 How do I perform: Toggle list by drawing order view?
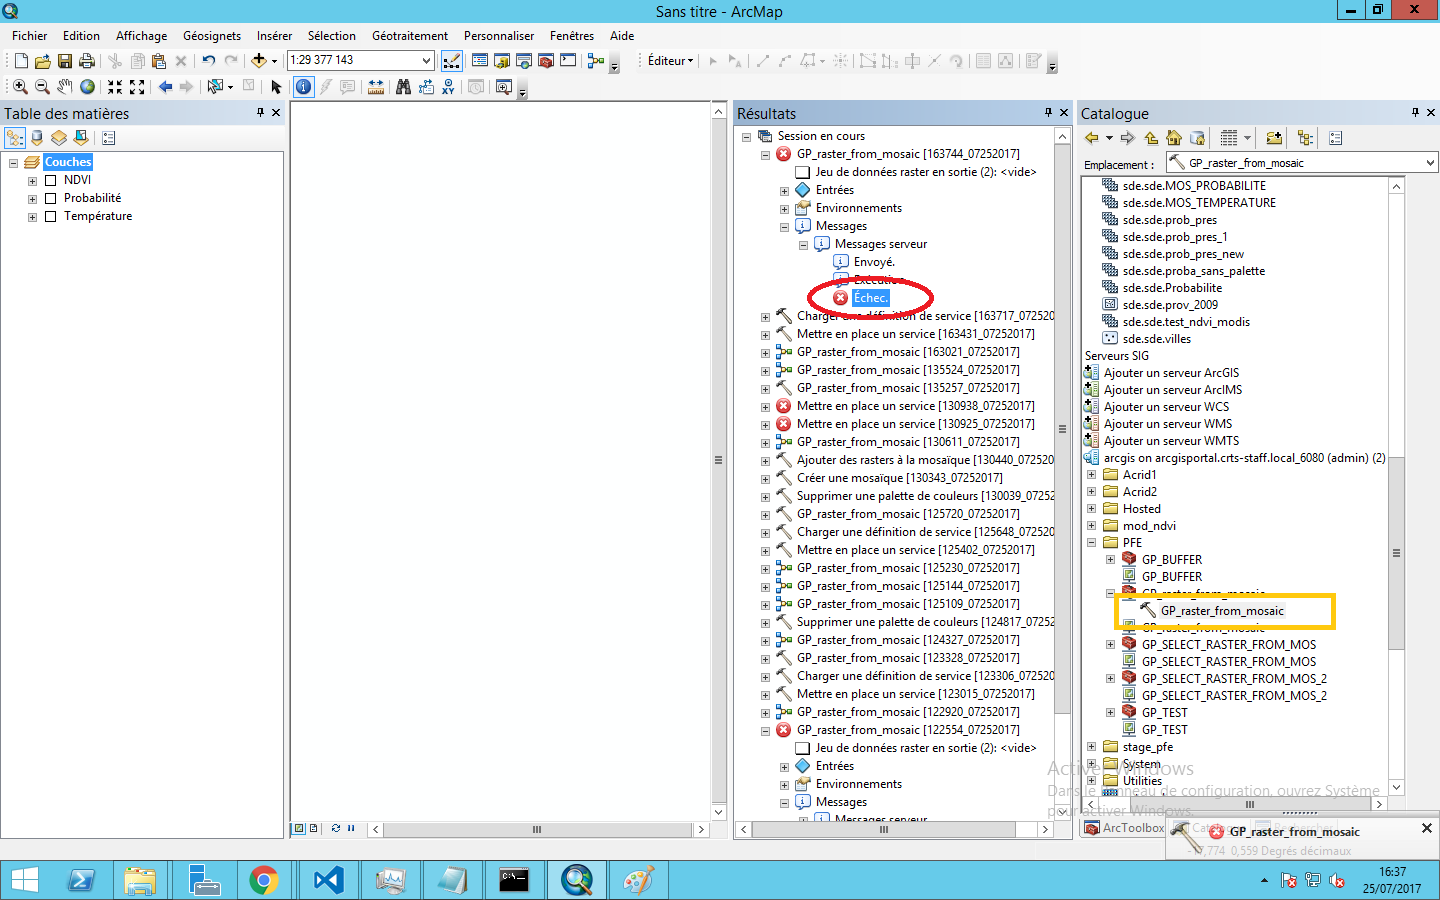15,138
